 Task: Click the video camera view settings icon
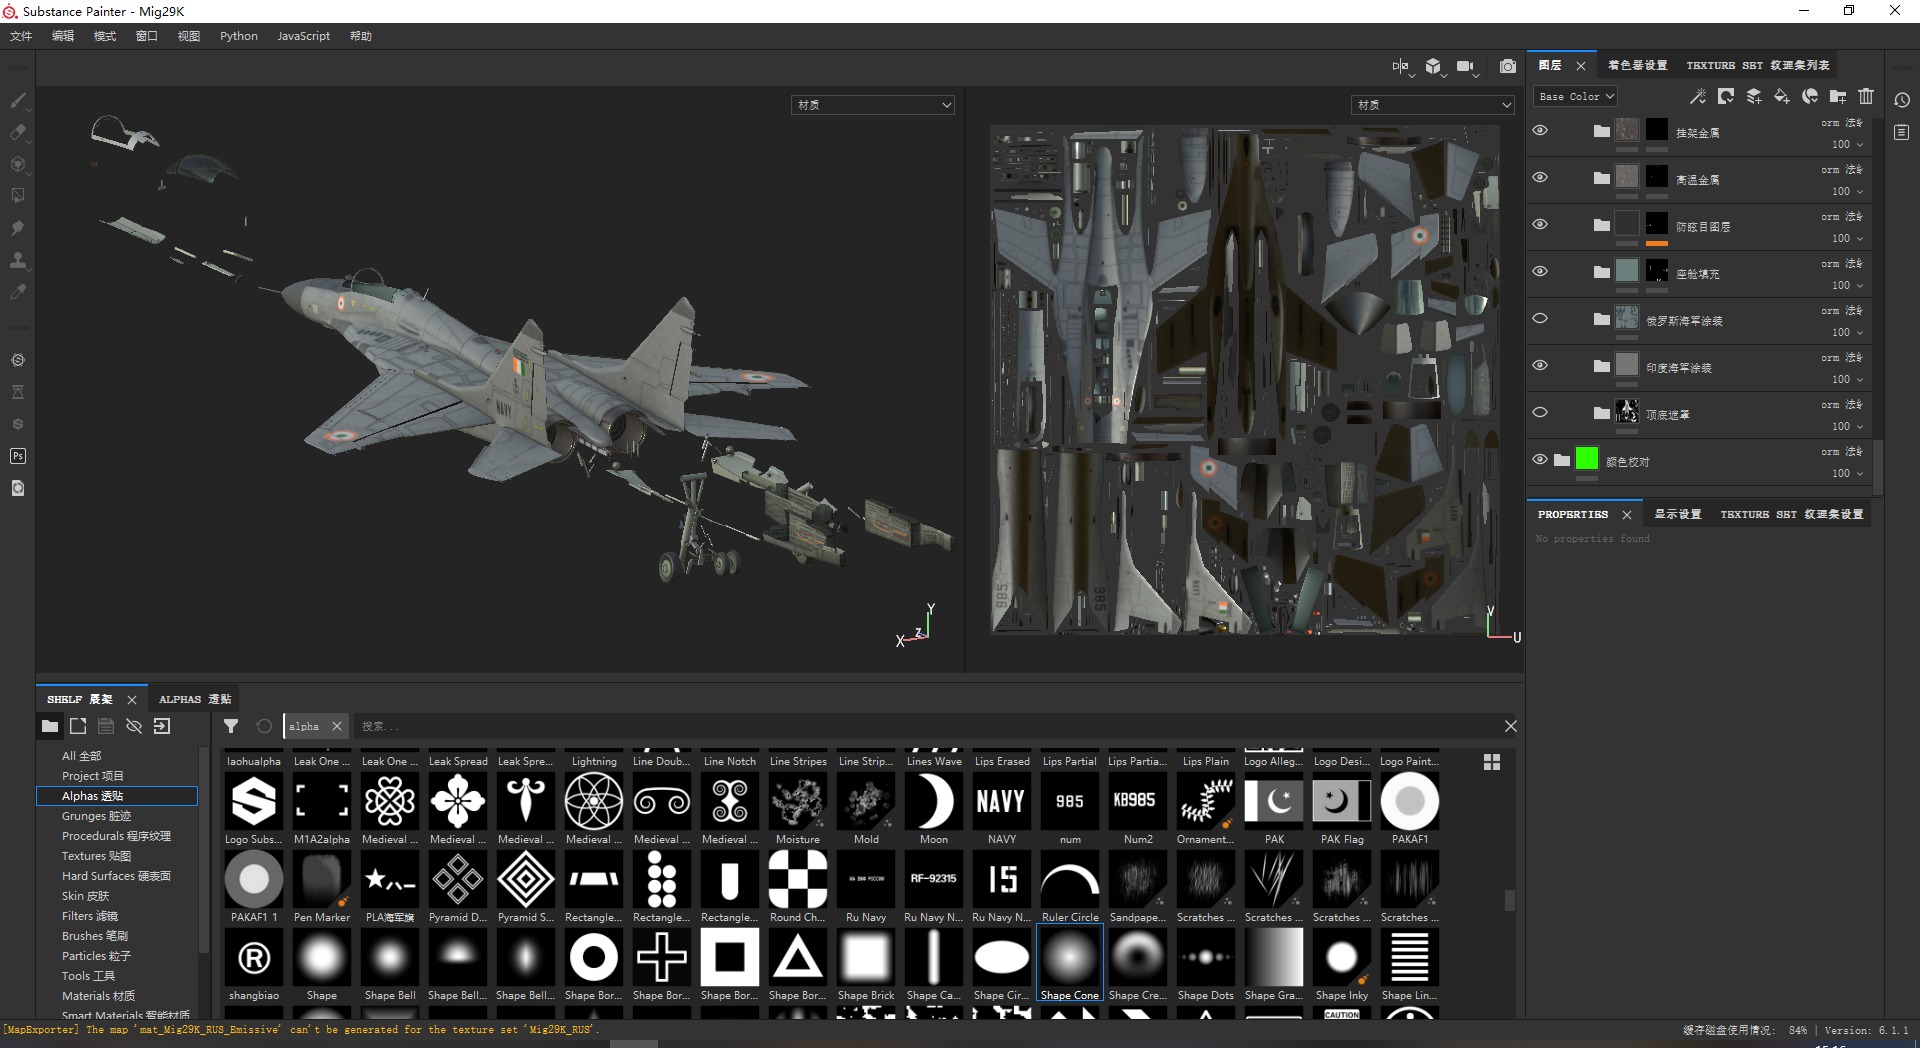pos(1466,67)
